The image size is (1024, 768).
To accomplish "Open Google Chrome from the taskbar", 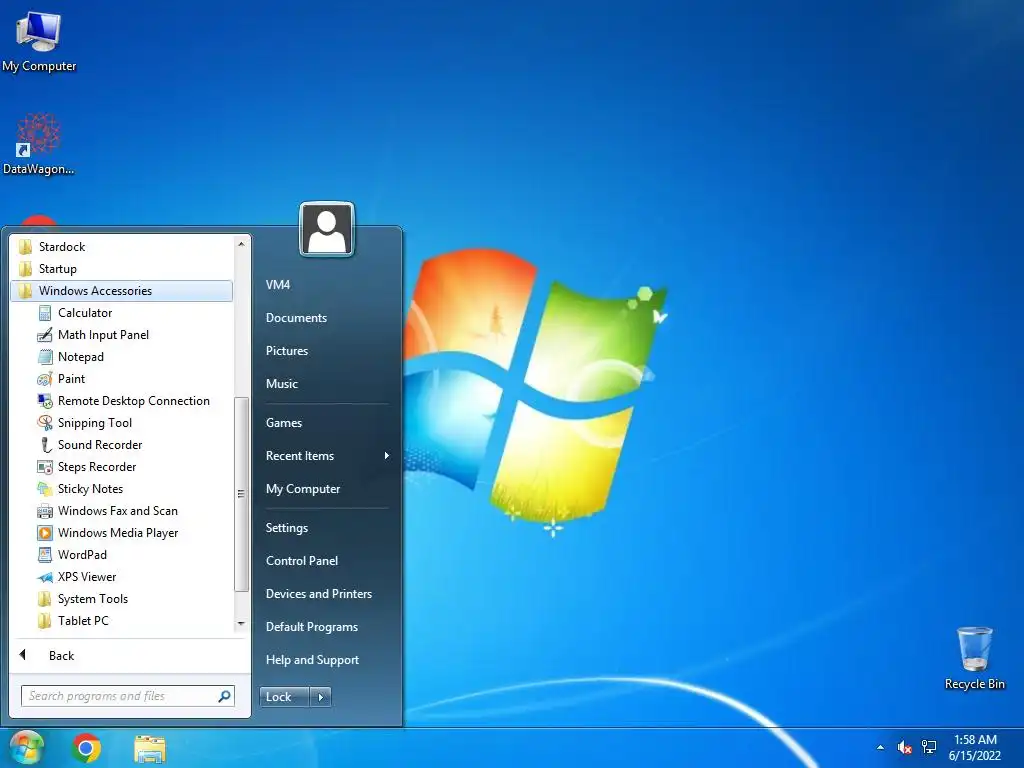I will 86,748.
